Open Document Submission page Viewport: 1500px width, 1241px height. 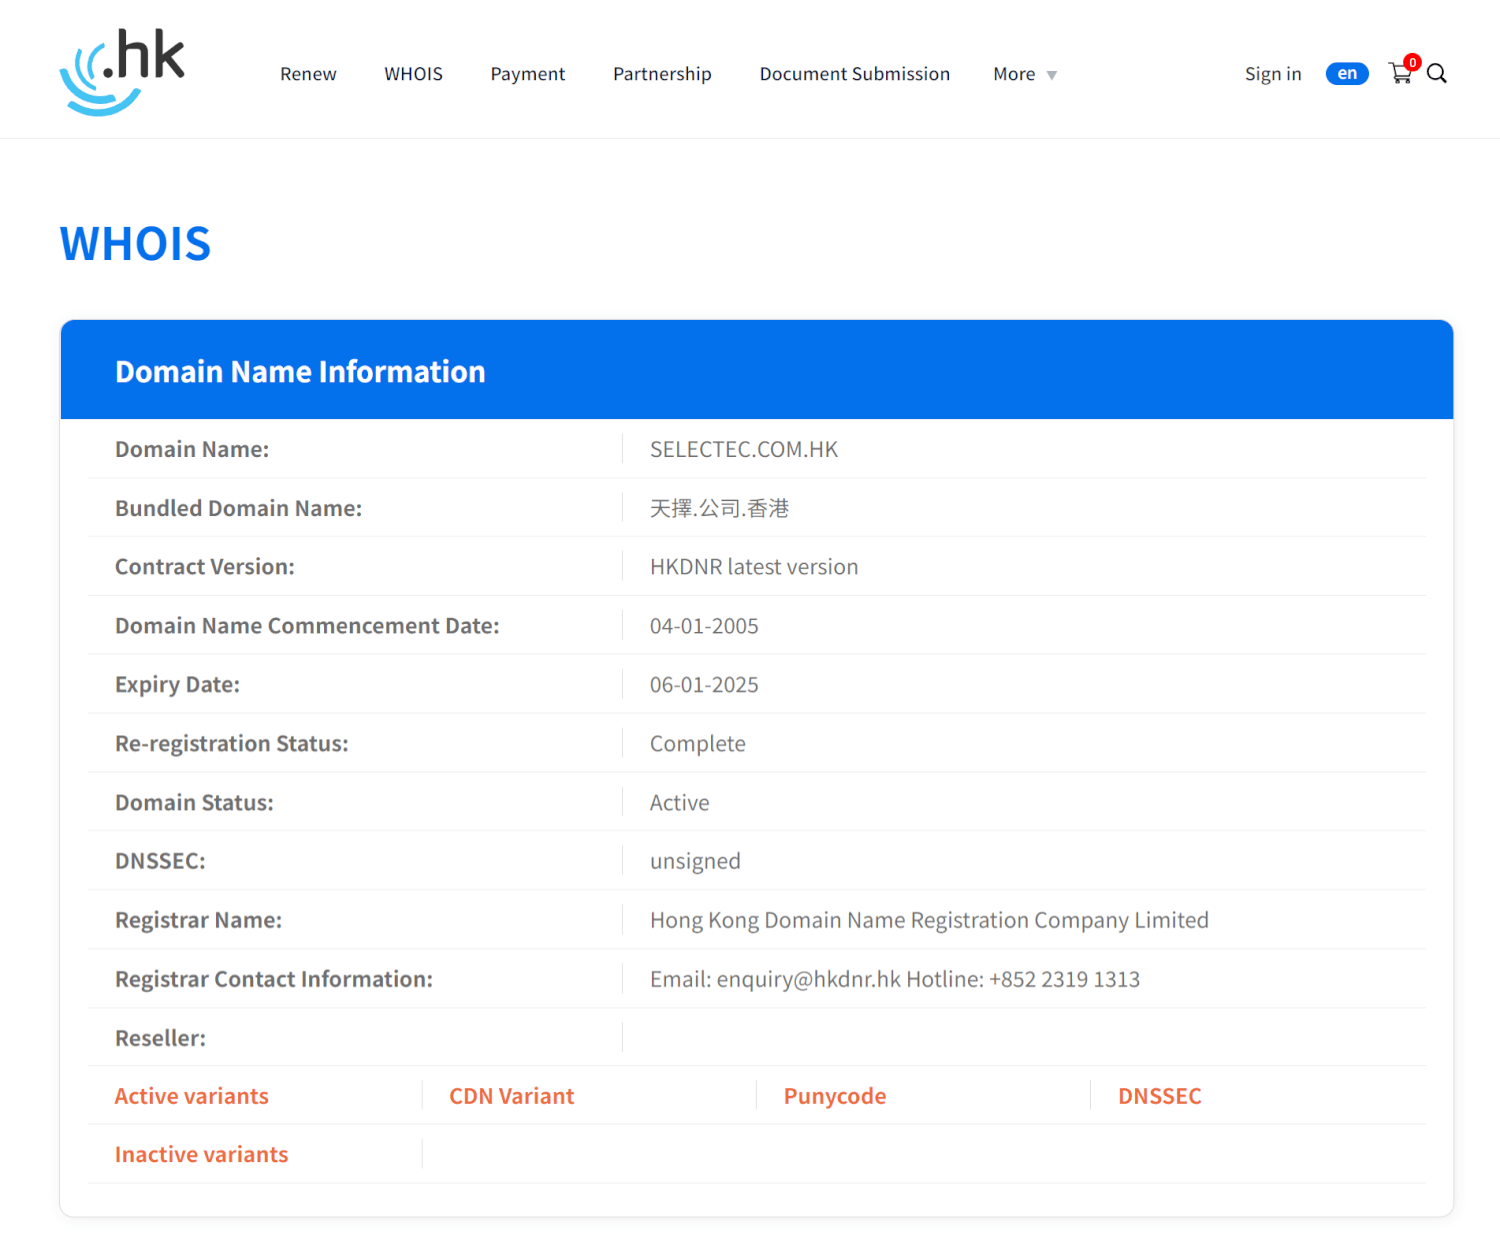coord(854,74)
